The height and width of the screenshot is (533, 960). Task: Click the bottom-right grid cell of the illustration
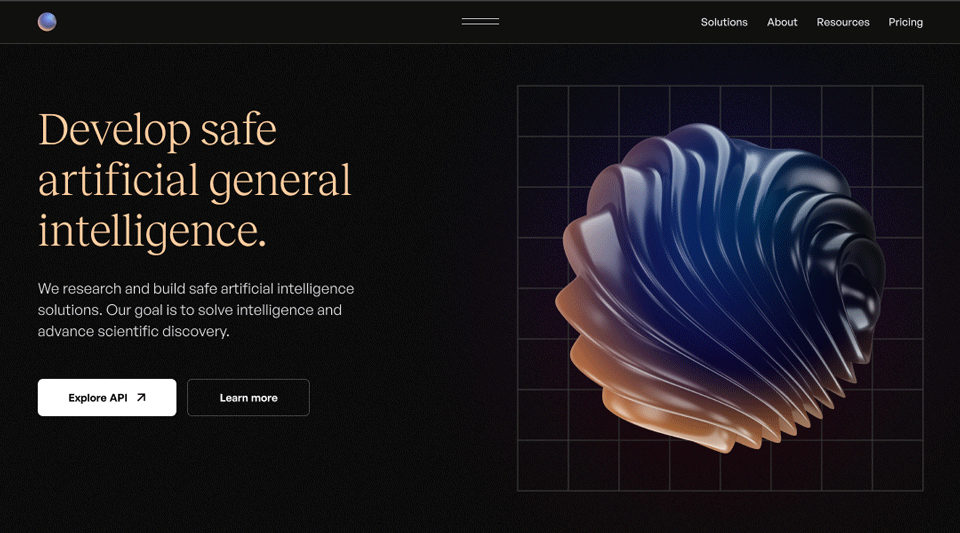(897, 465)
